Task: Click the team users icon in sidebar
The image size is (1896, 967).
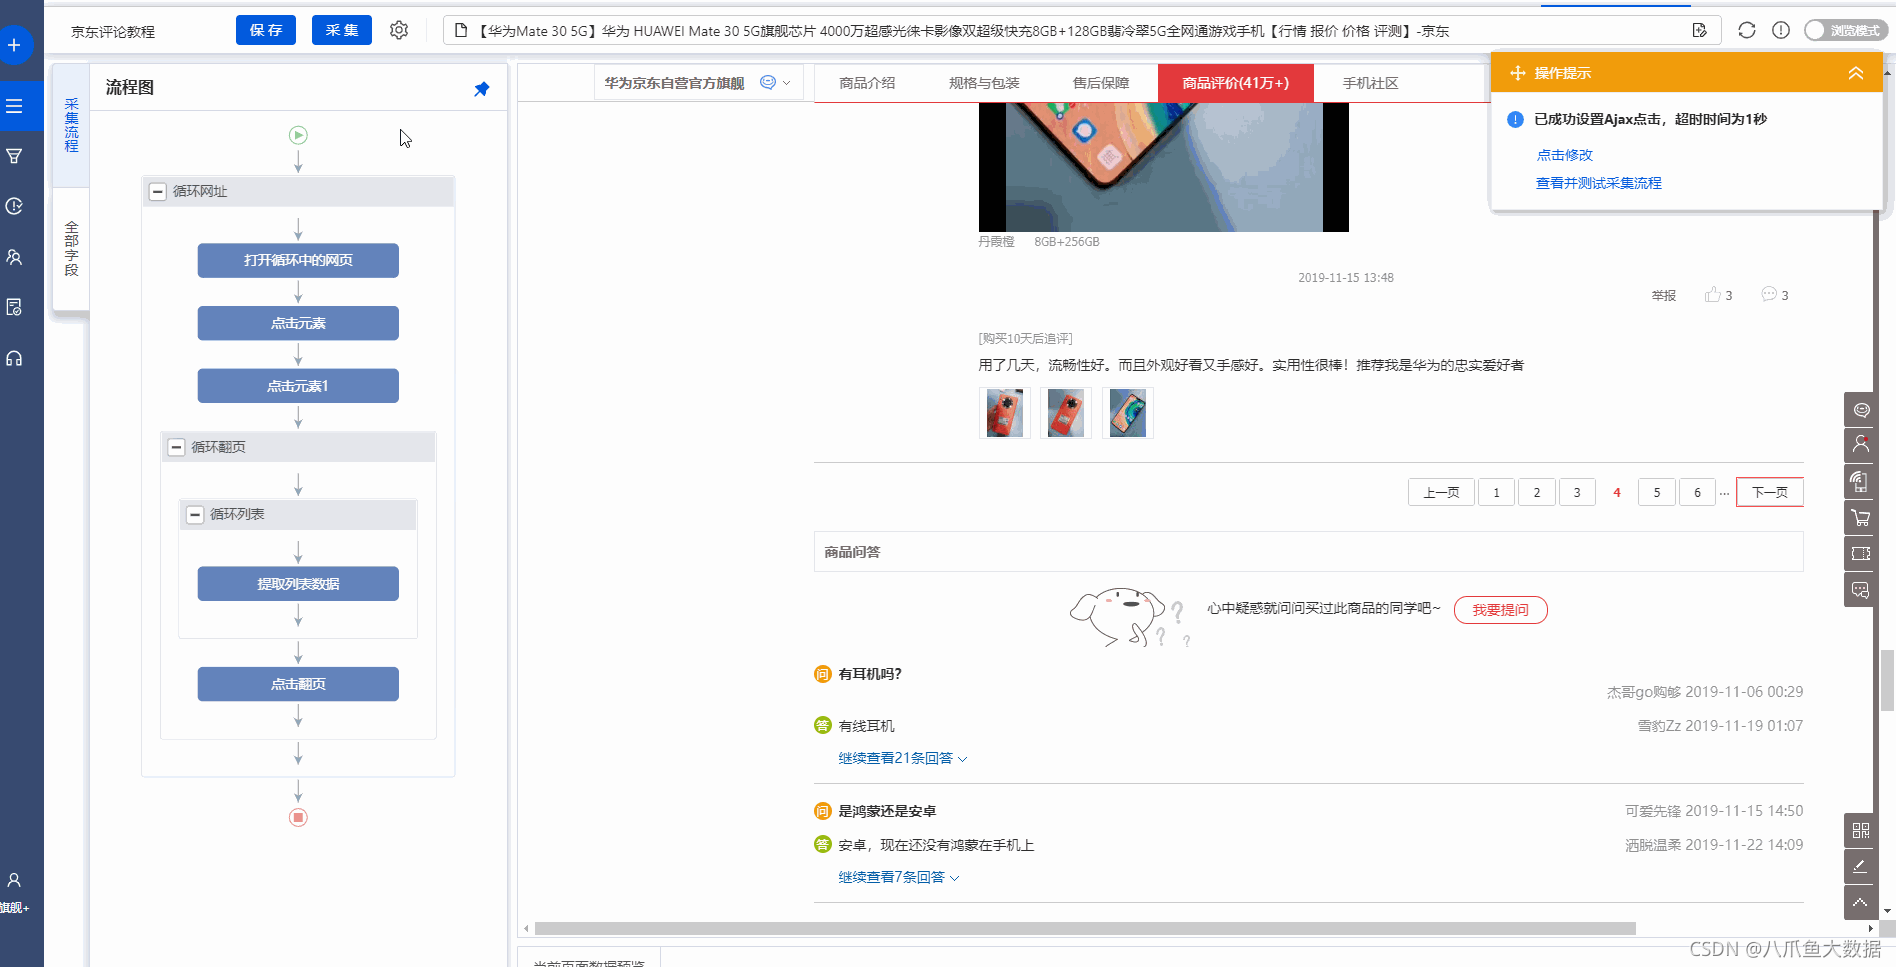Action: tap(14, 257)
